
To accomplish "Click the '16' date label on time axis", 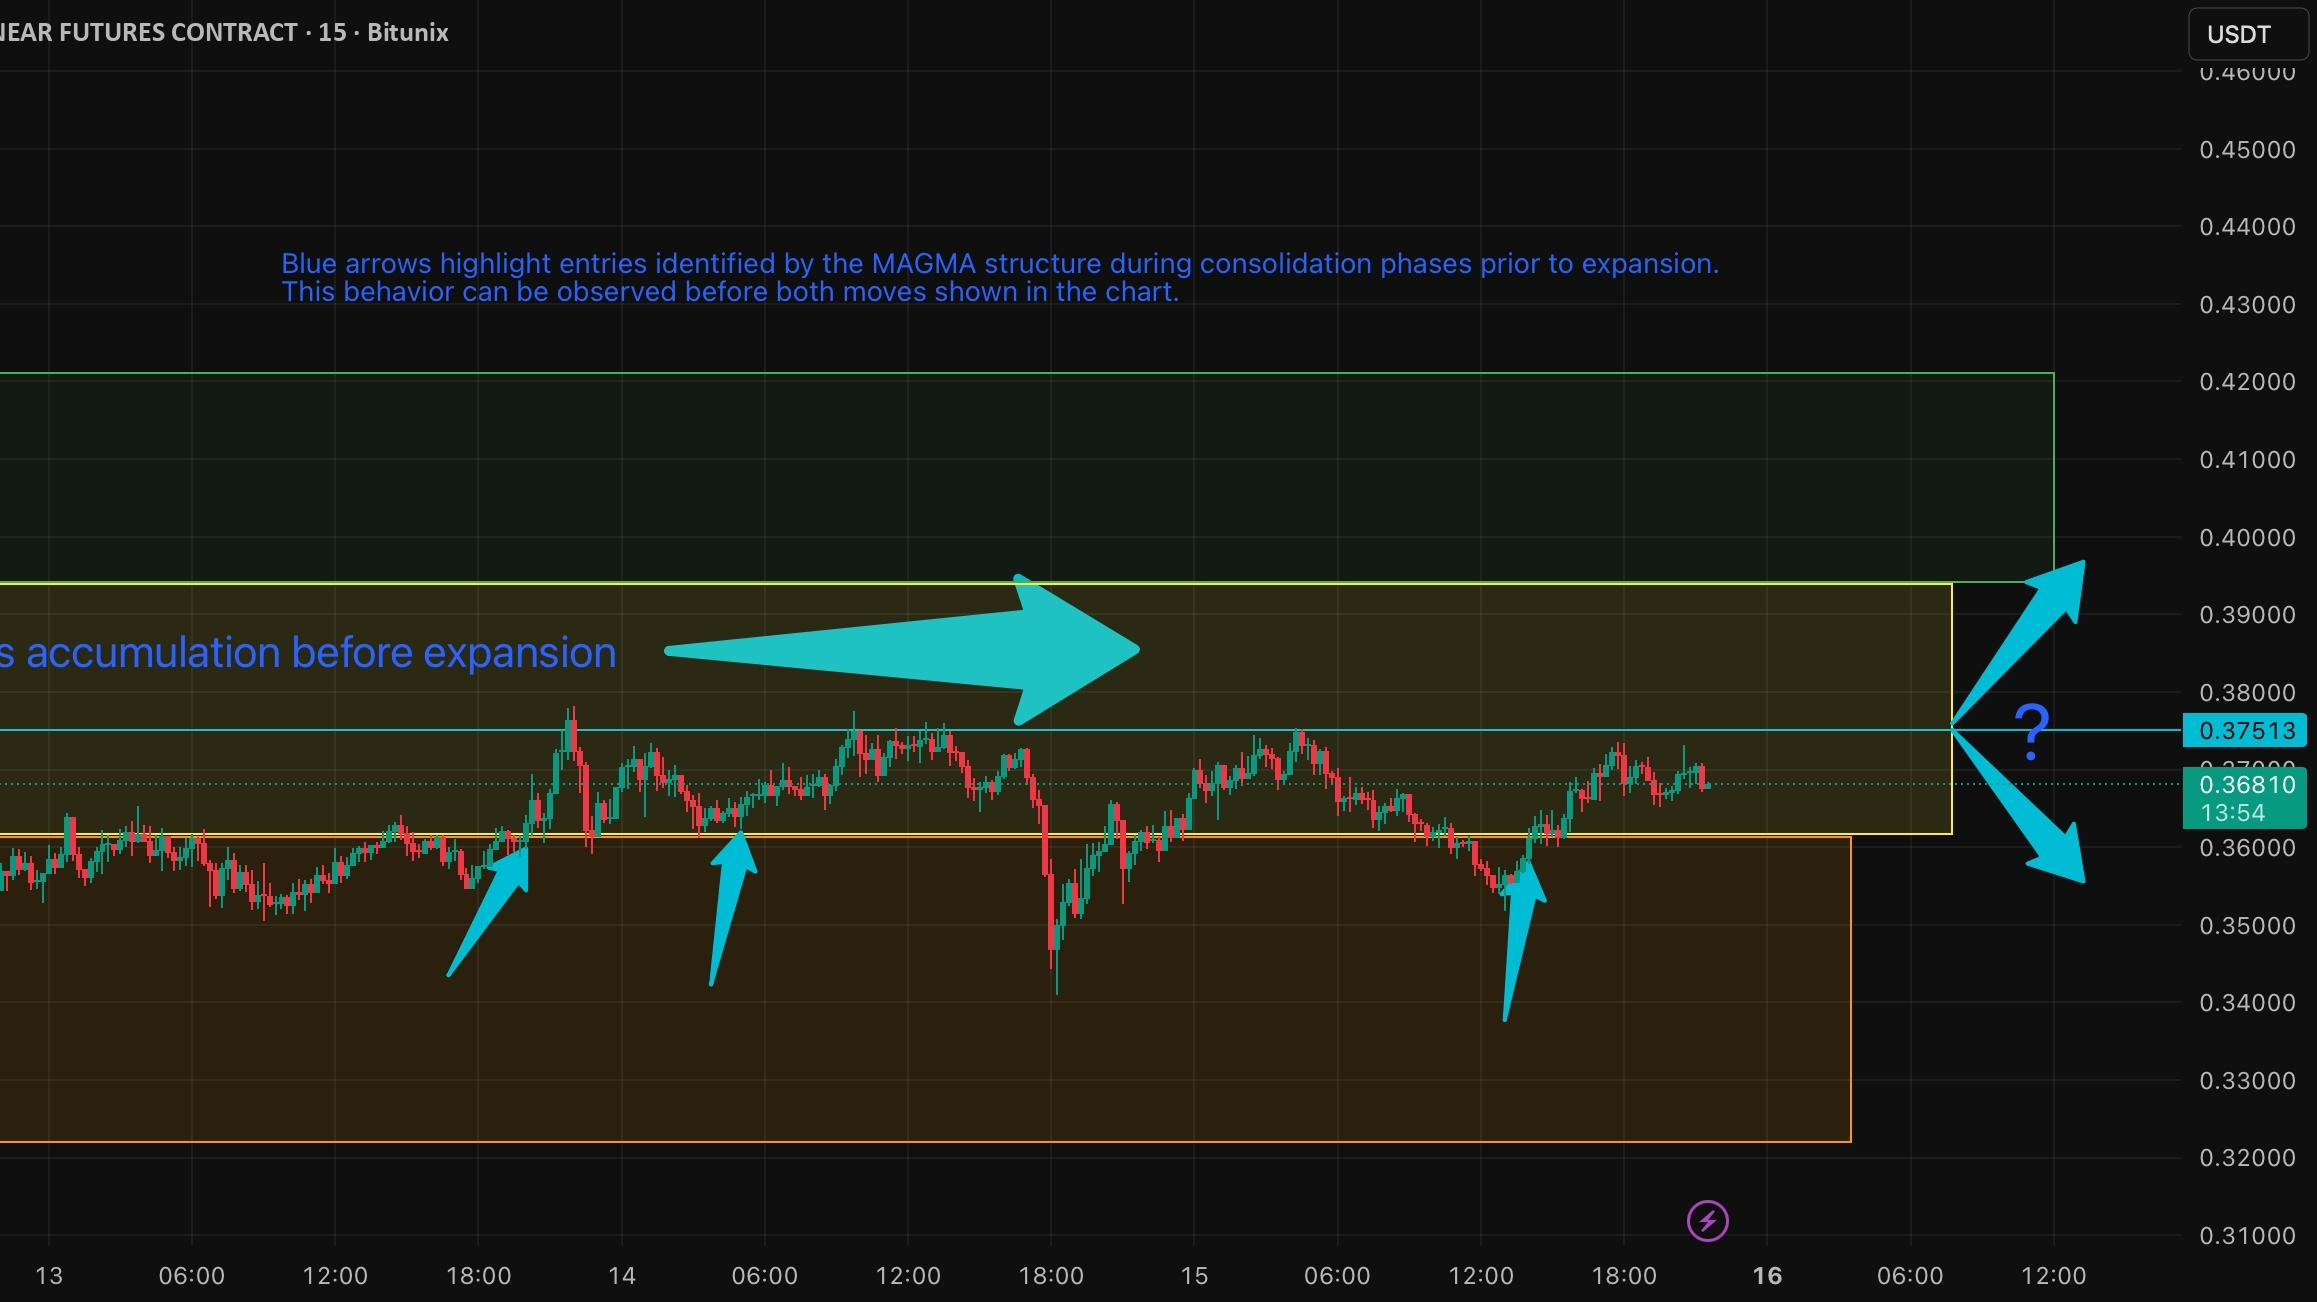I will 1767,1275.
